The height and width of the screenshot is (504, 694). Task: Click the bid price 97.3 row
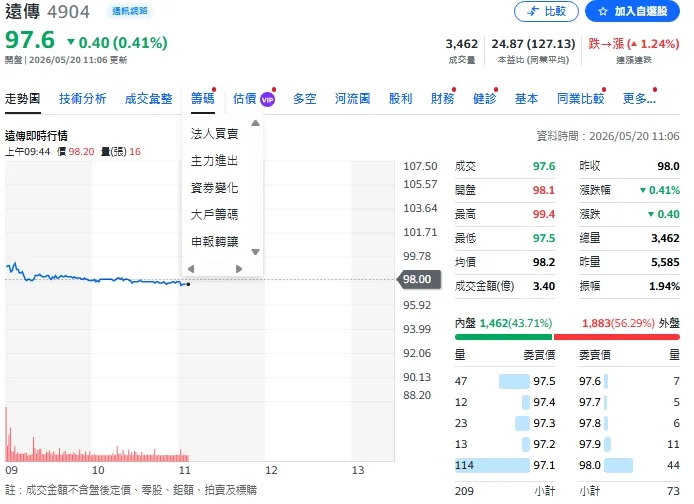click(x=505, y=423)
